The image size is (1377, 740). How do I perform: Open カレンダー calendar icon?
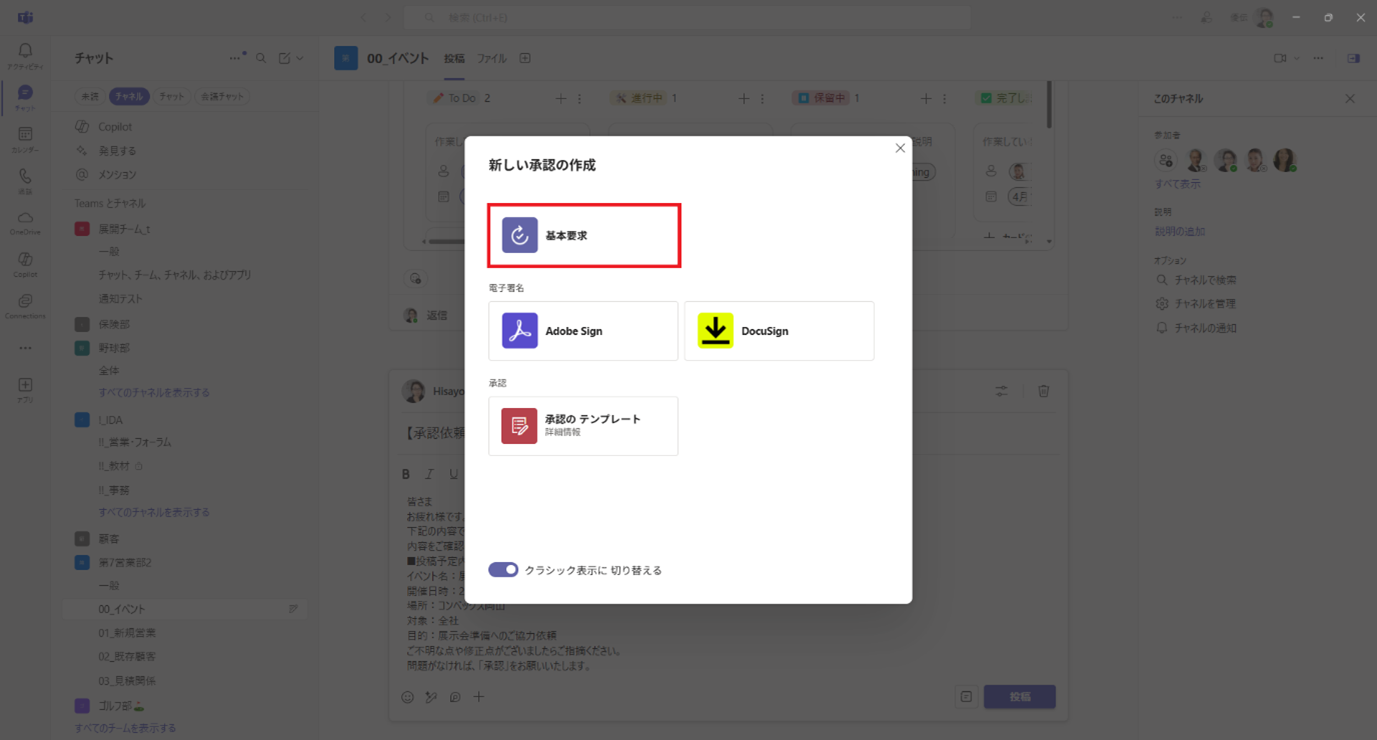pyautogui.click(x=25, y=139)
